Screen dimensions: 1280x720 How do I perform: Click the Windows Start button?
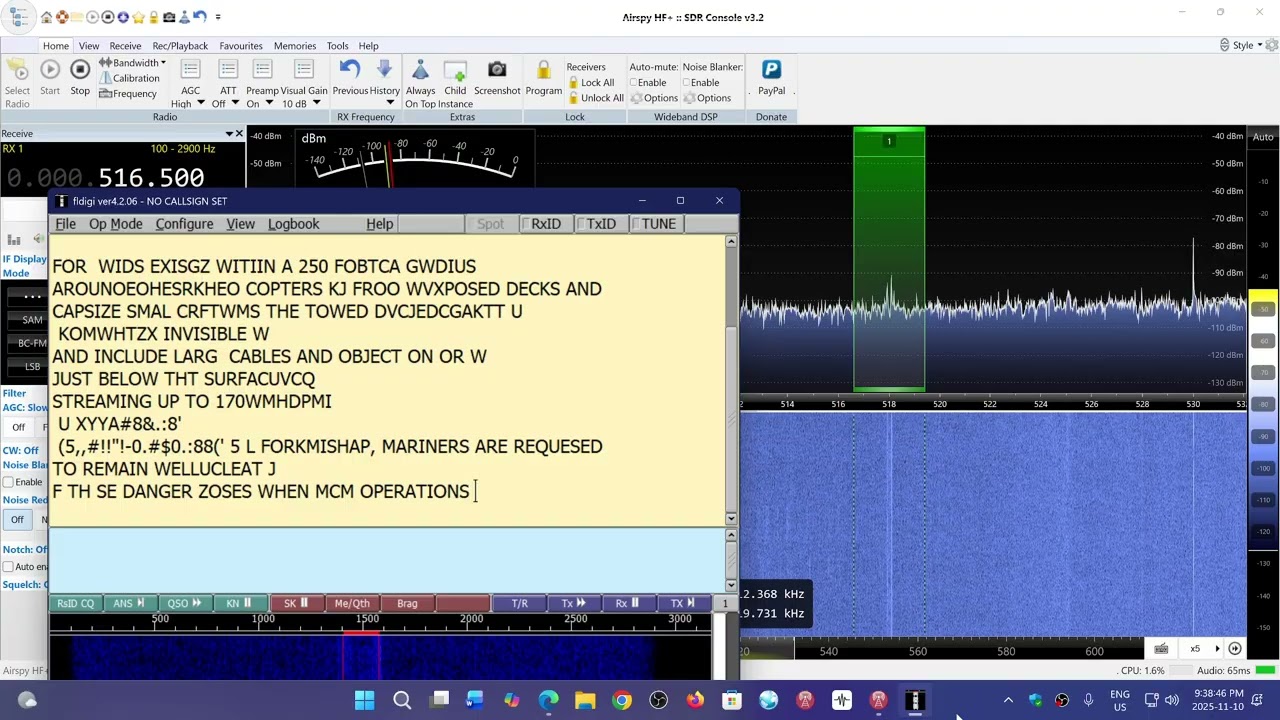click(364, 700)
